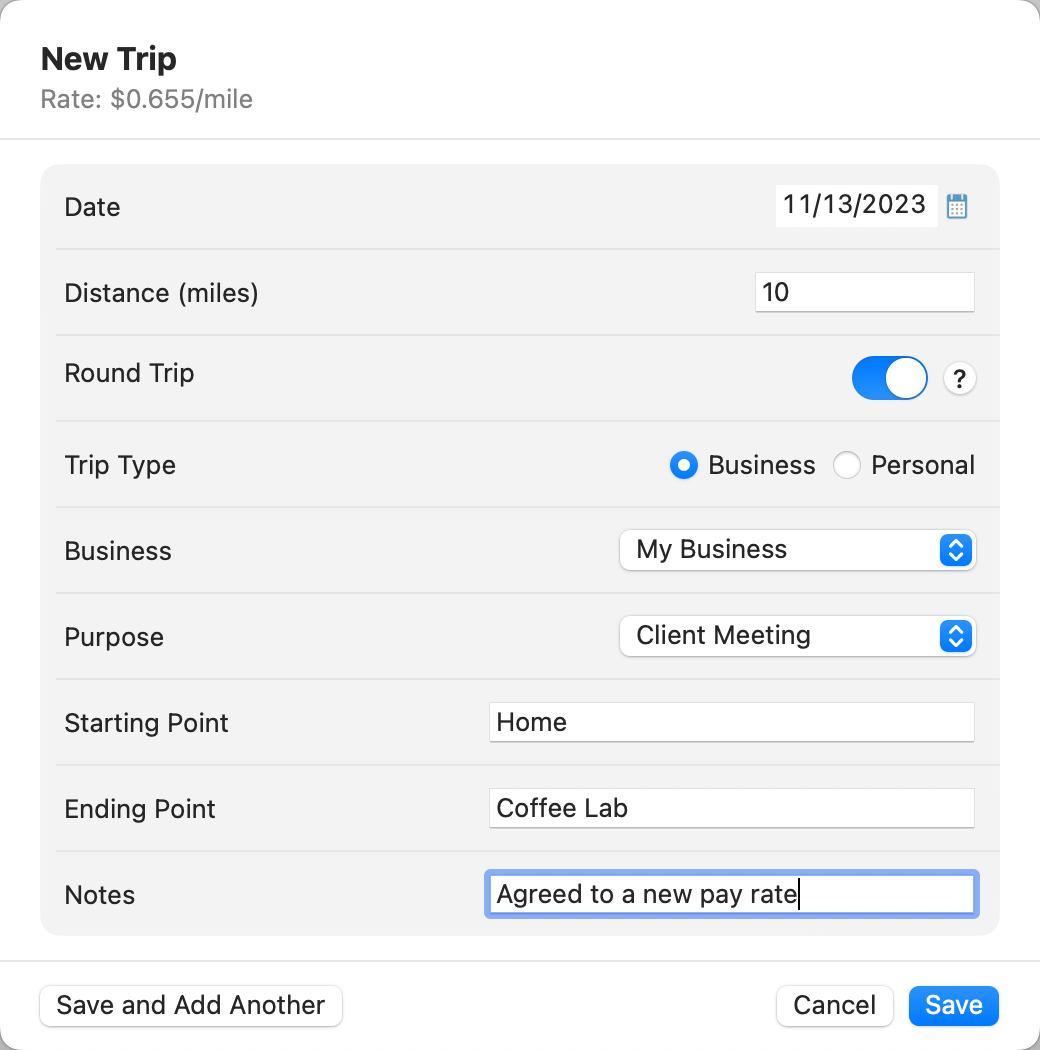Screen dimensions: 1040x1050
Task: Open the calendar date picker icon
Action: pos(957,206)
